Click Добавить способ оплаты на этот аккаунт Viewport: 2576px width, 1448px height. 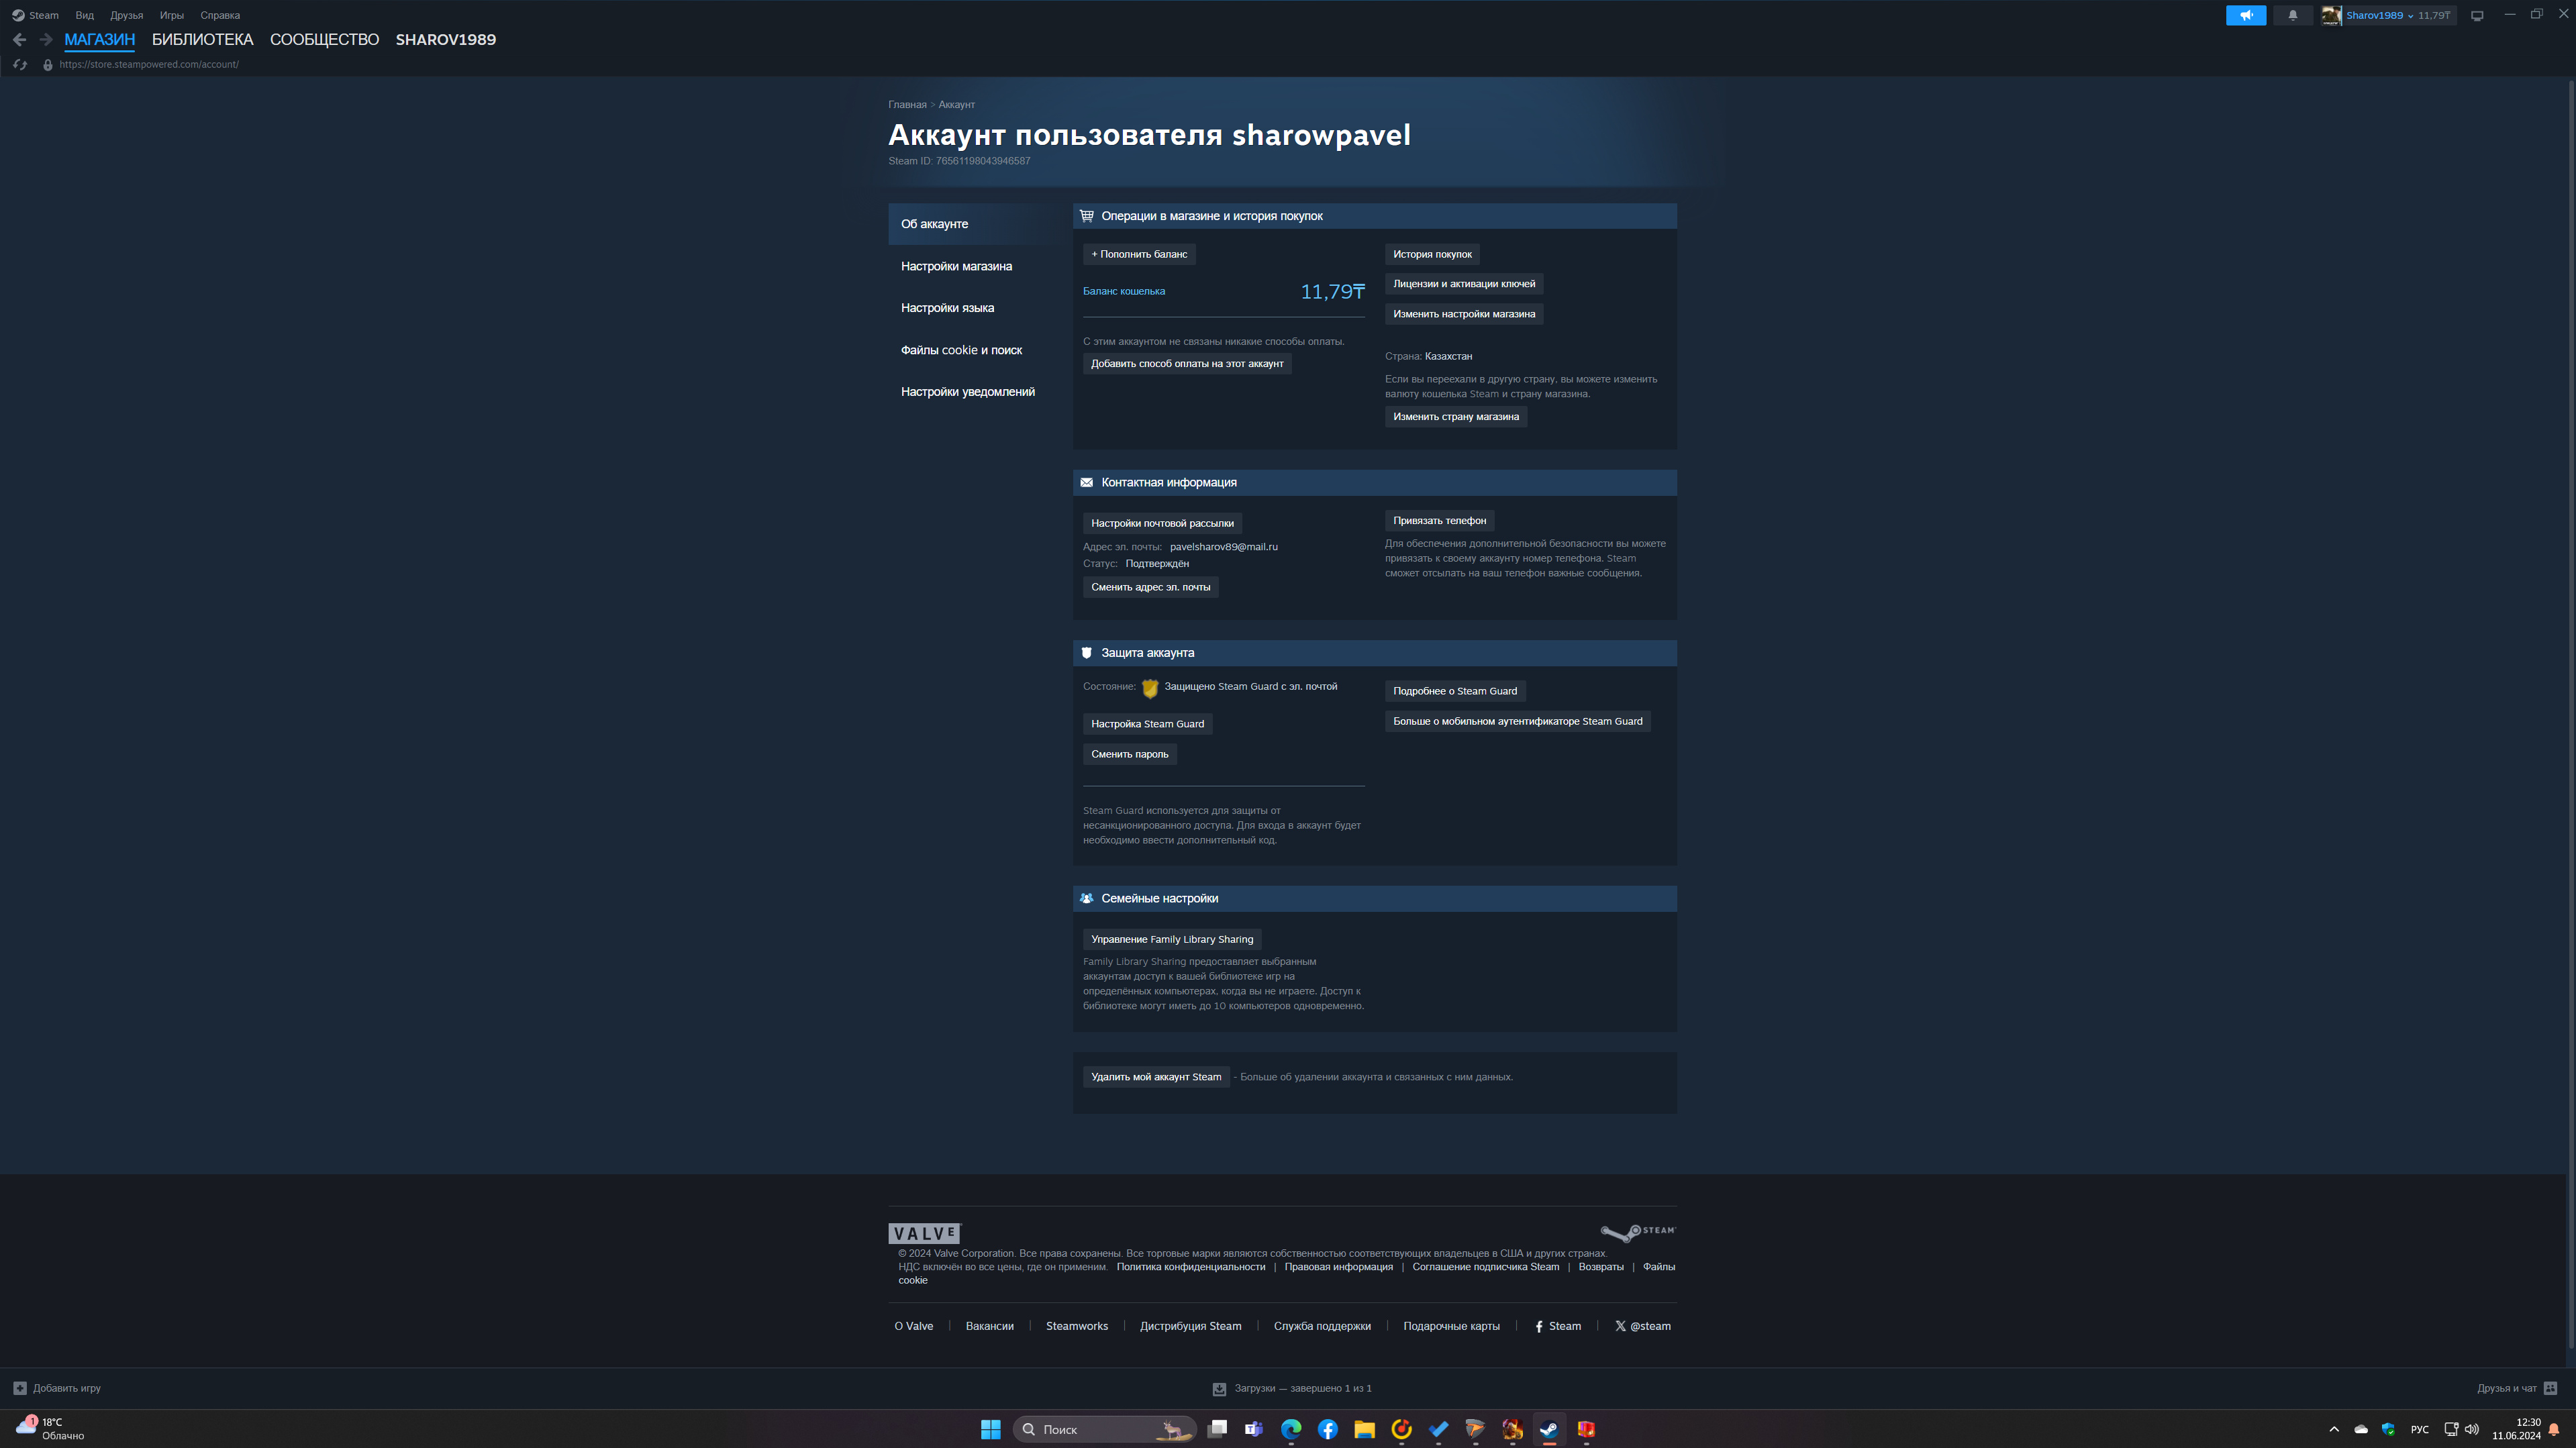(1187, 364)
